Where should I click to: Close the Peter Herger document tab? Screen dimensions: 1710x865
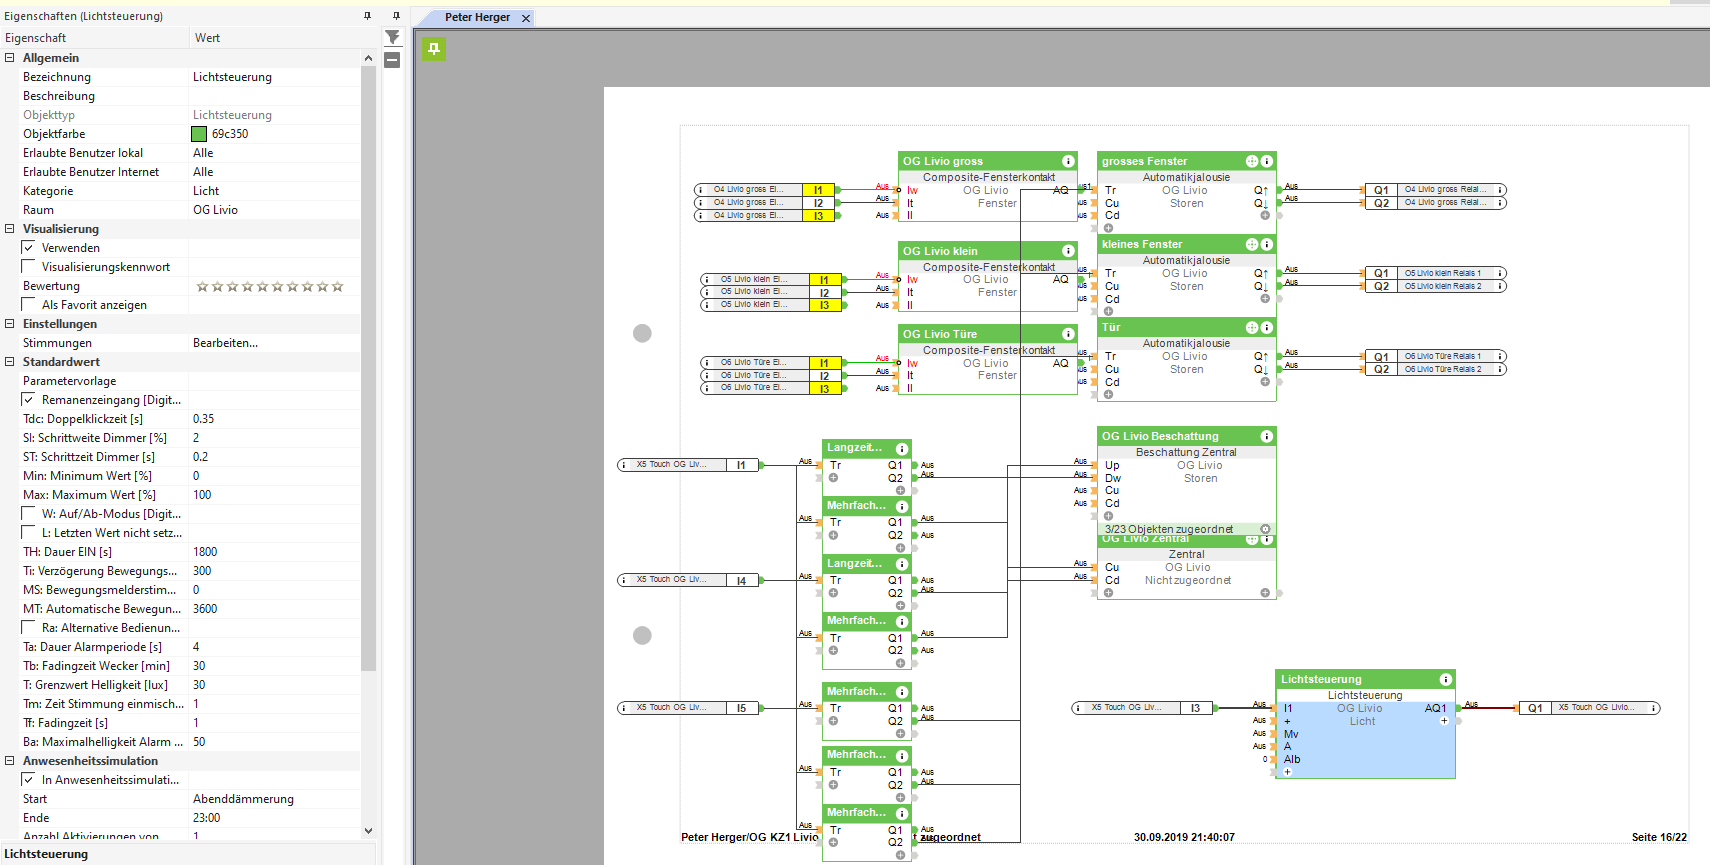(526, 18)
